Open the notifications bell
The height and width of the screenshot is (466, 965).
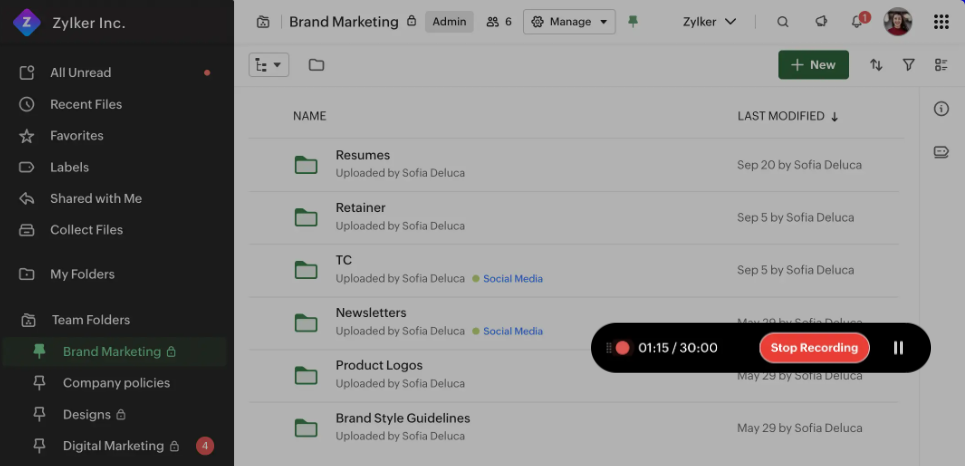(x=857, y=22)
